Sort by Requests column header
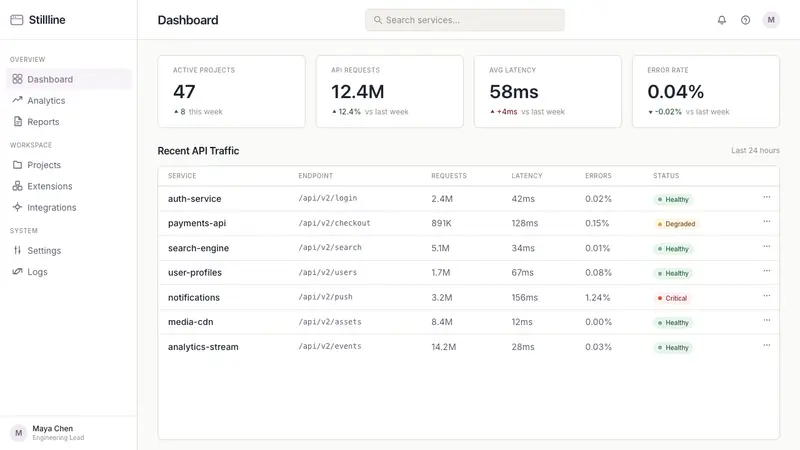 [449, 176]
